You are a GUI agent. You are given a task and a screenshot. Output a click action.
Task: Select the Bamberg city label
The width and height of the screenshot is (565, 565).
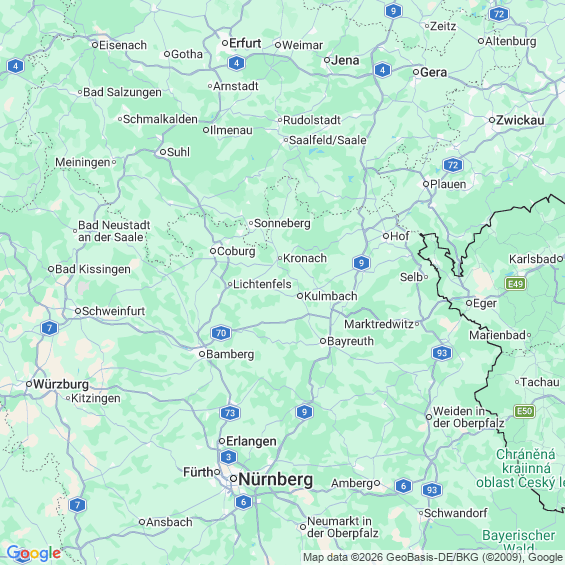(x=230, y=354)
